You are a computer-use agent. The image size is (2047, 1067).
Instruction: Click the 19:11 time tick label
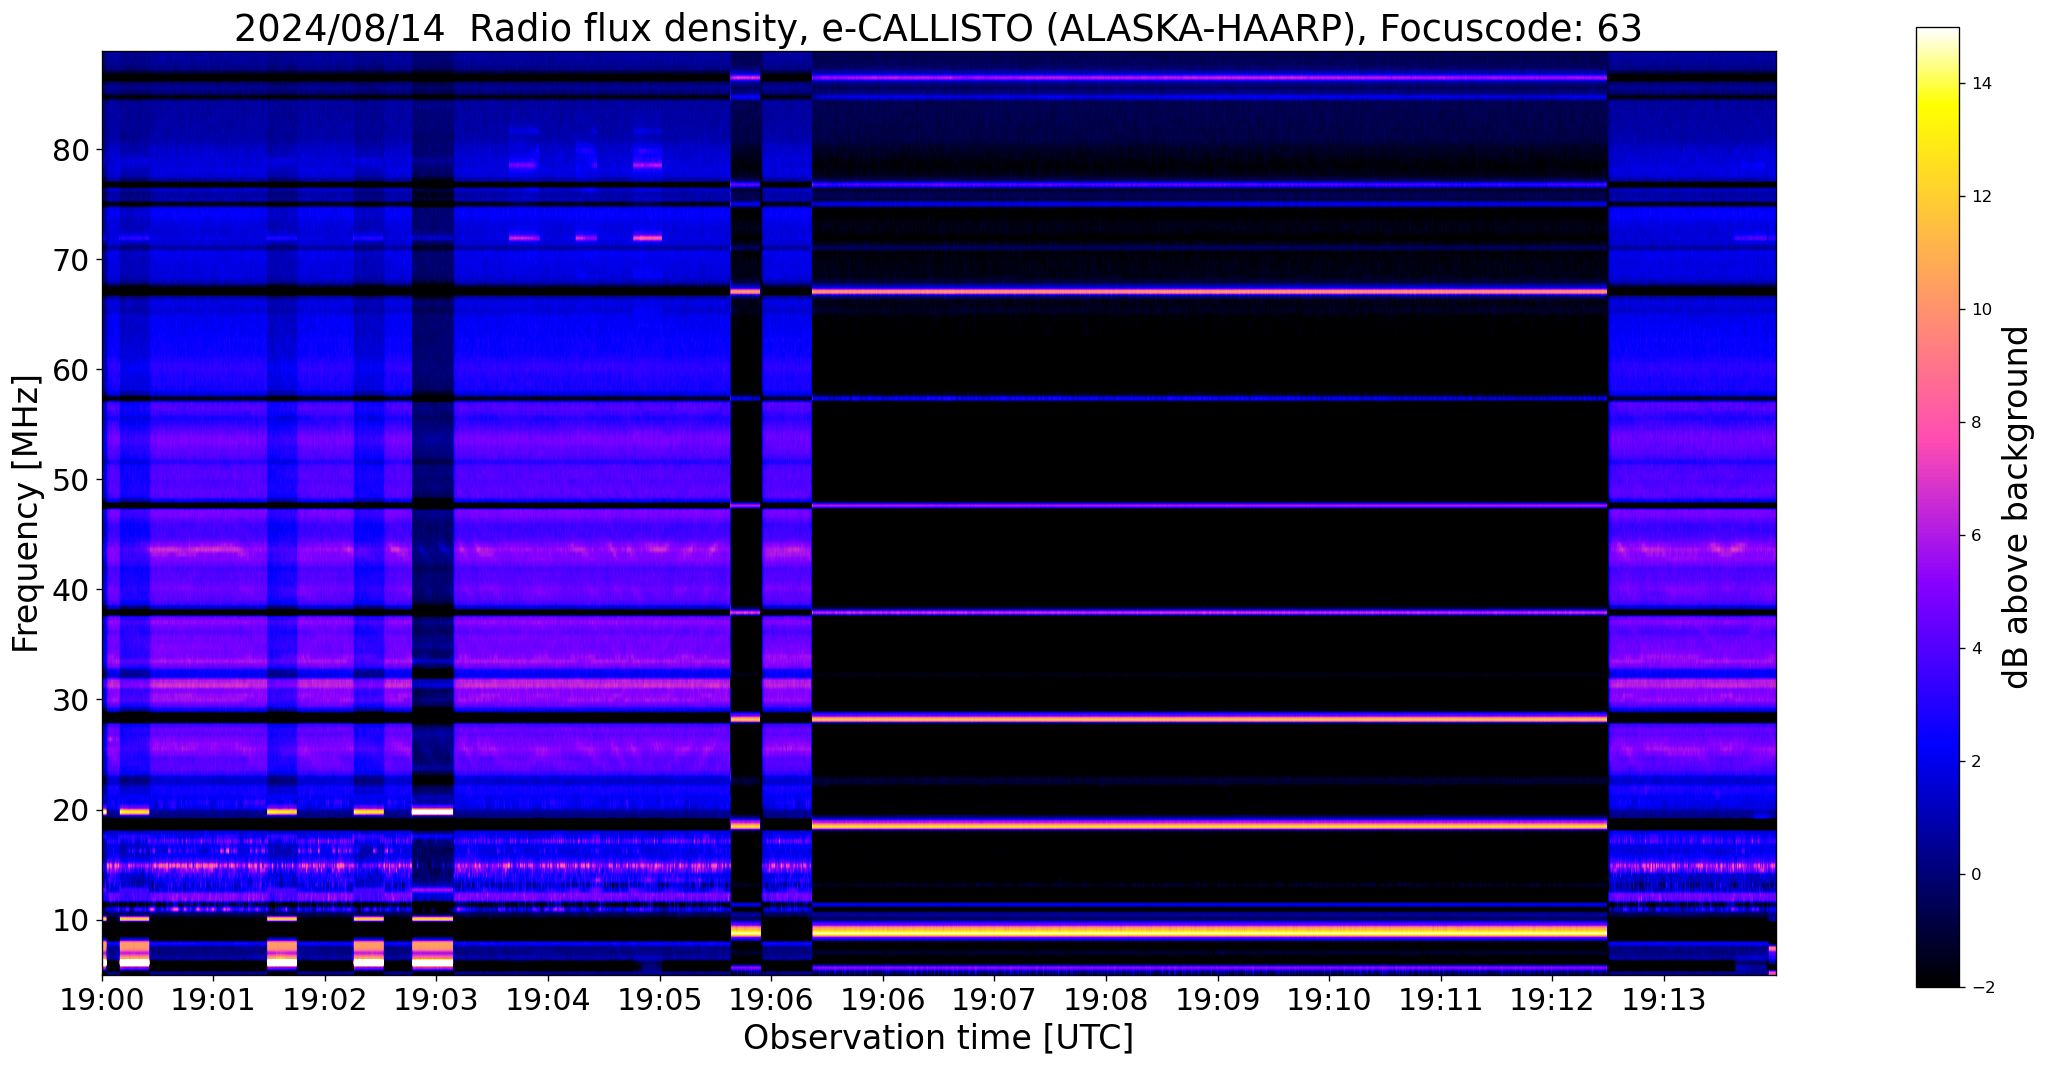pyautogui.click(x=1441, y=998)
